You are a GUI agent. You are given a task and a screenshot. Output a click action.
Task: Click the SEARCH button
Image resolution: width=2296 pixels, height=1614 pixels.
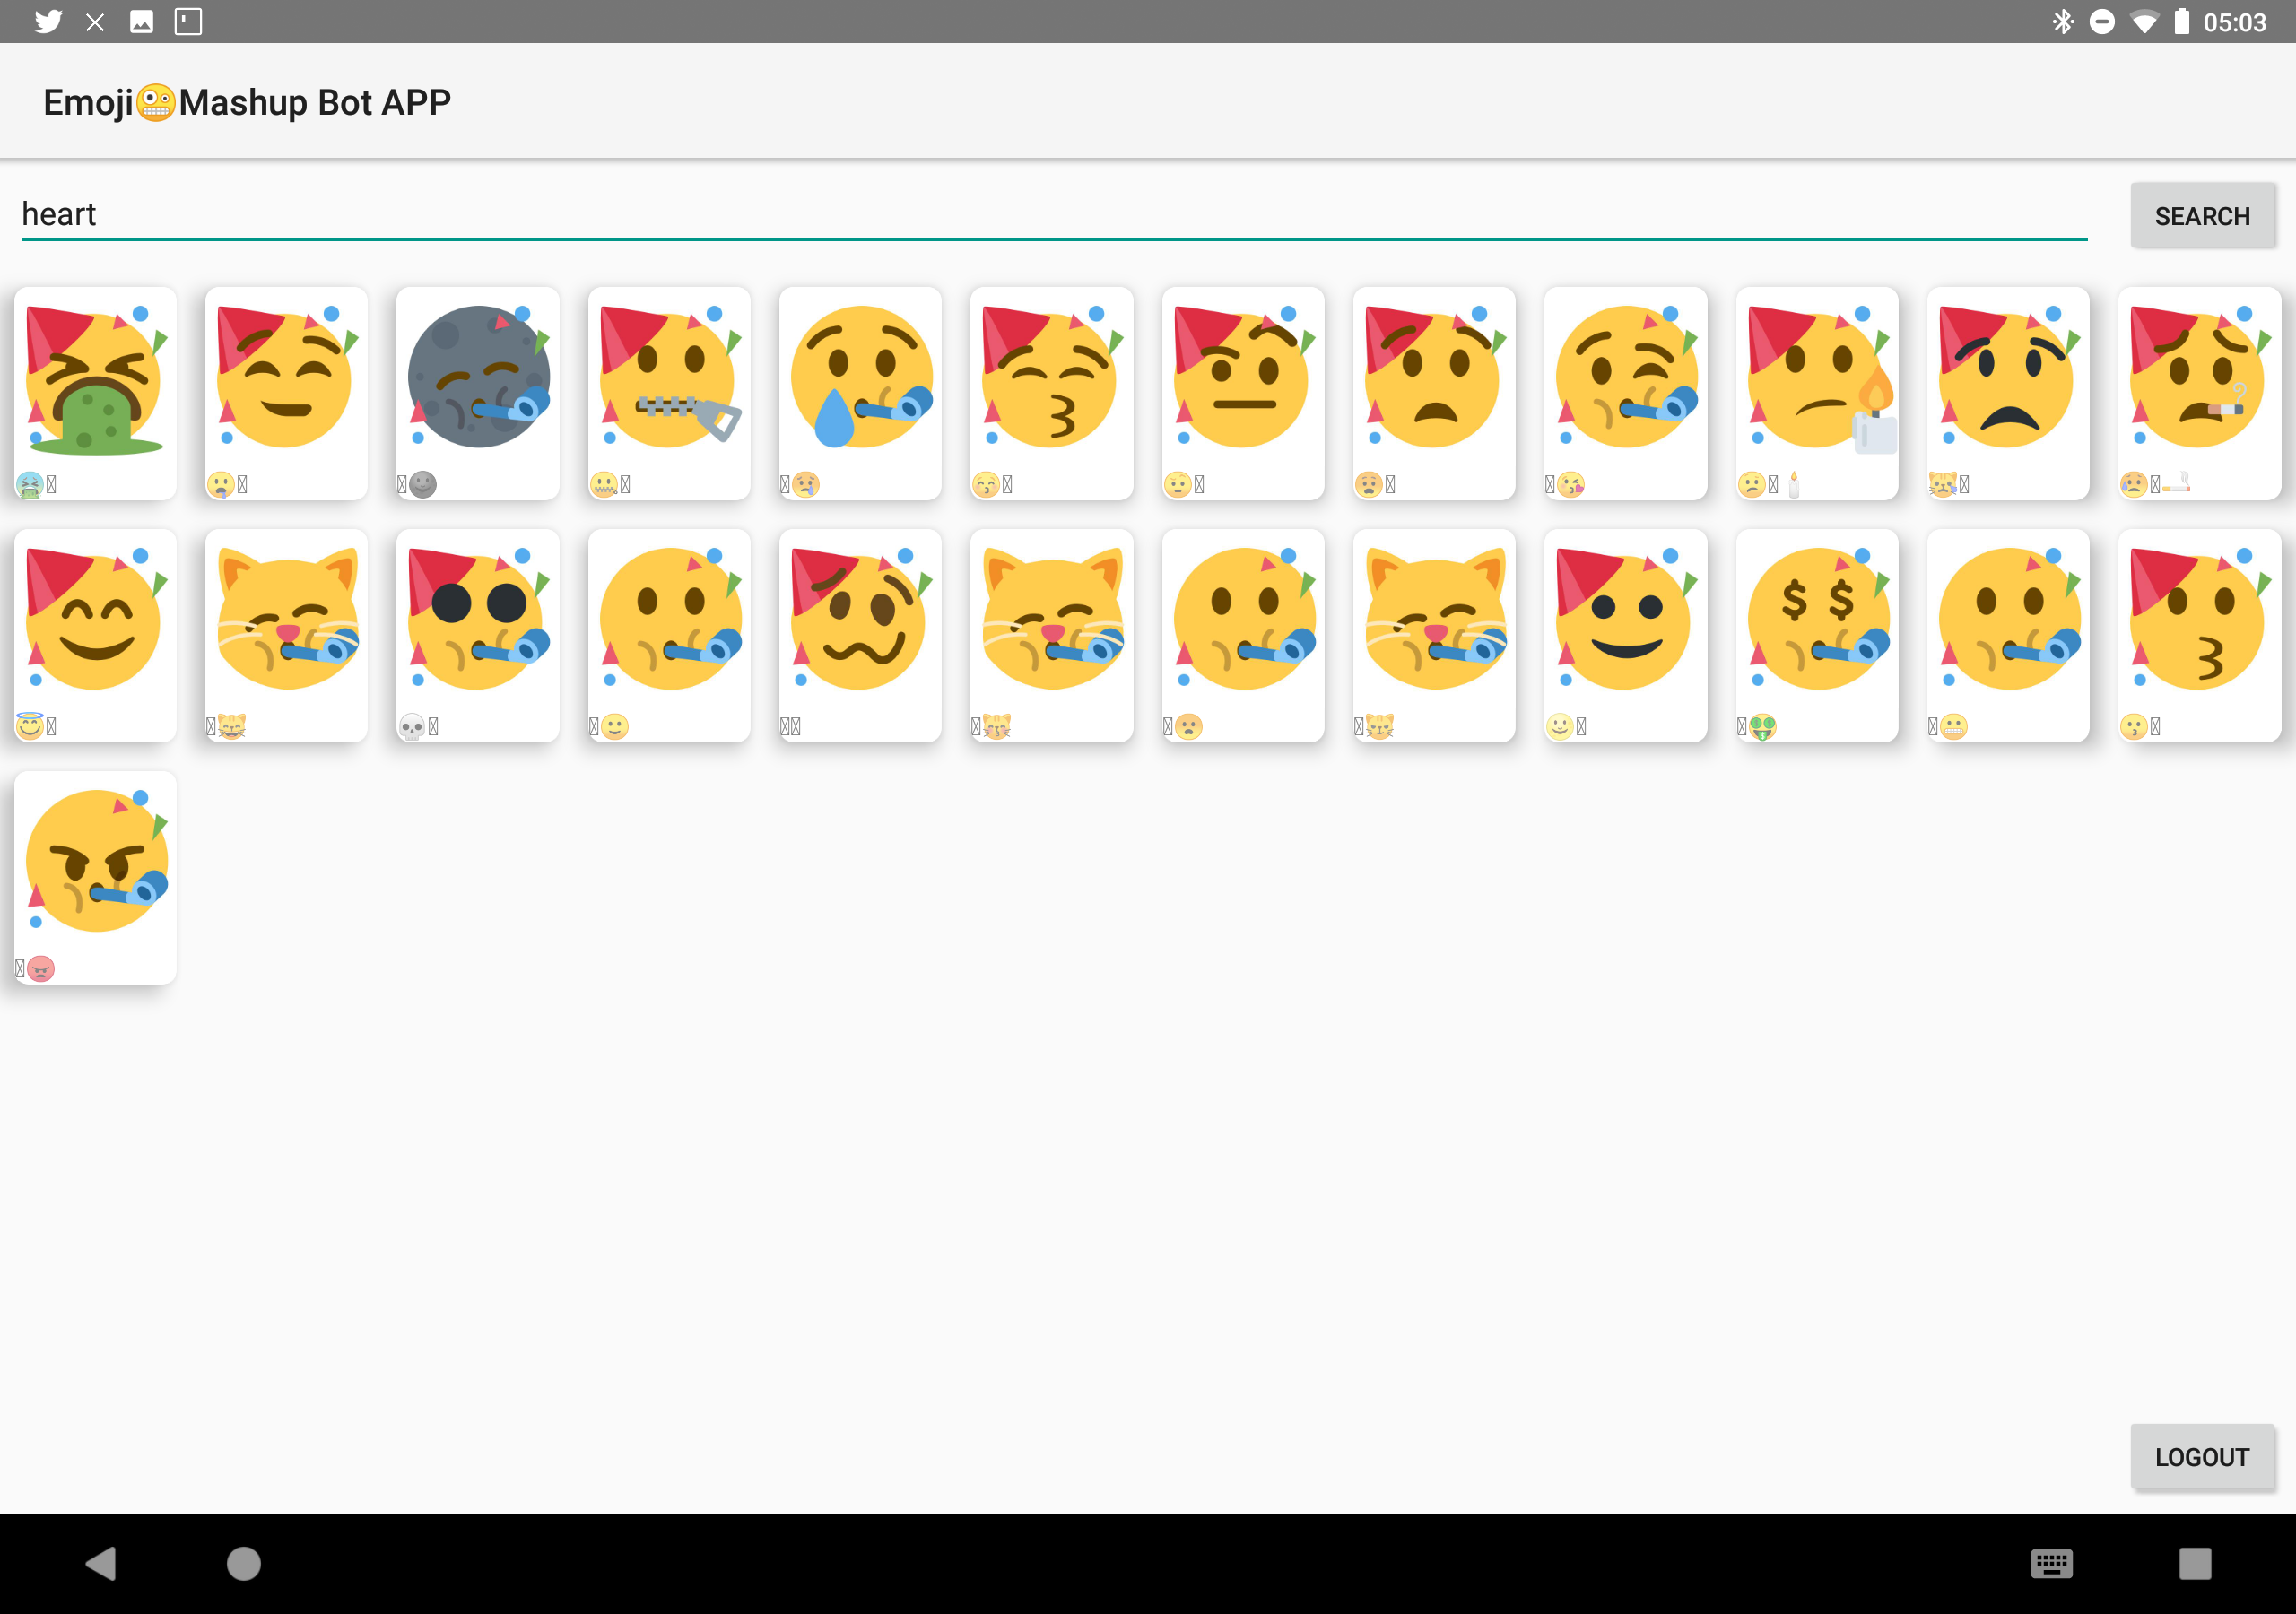[2202, 216]
